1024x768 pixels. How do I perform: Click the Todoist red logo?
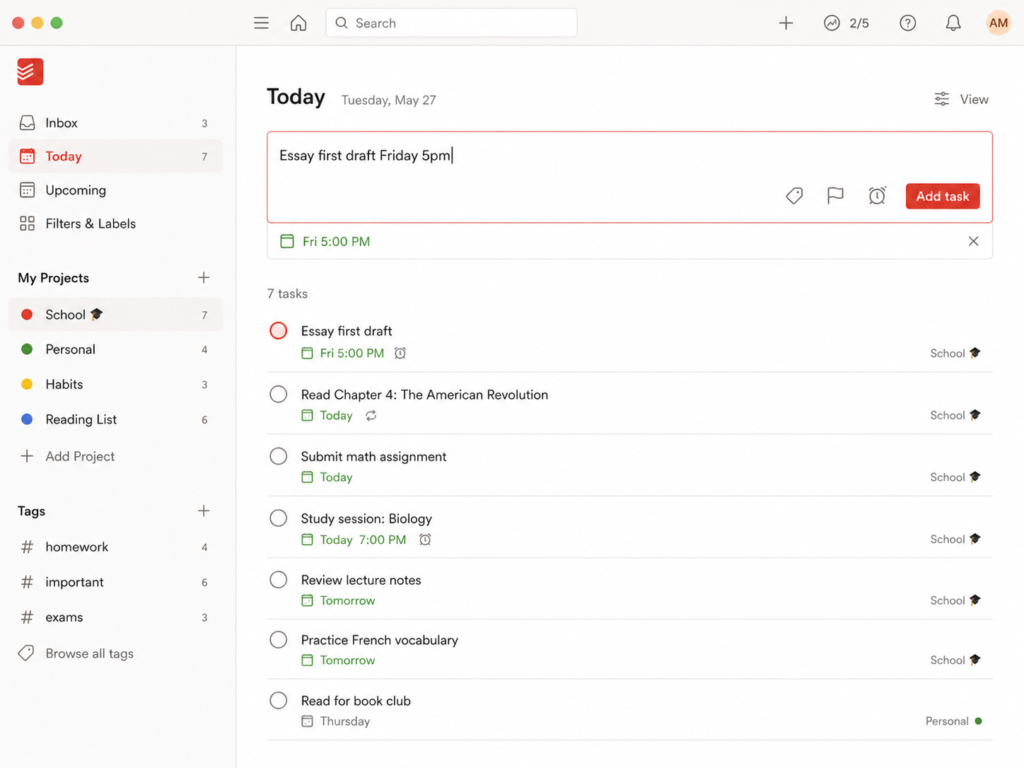pyautogui.click(x=30, y=72)
